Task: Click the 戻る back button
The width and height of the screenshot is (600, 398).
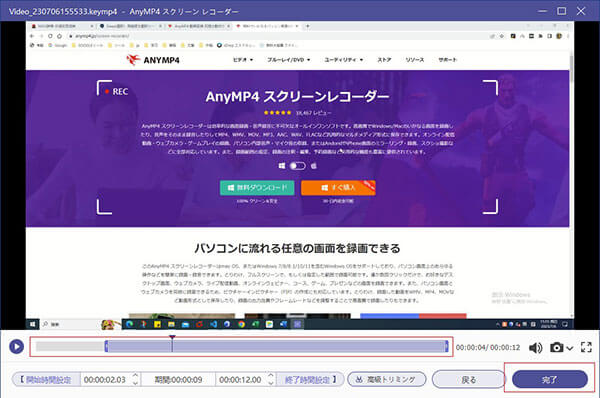Action: [469, 380]
